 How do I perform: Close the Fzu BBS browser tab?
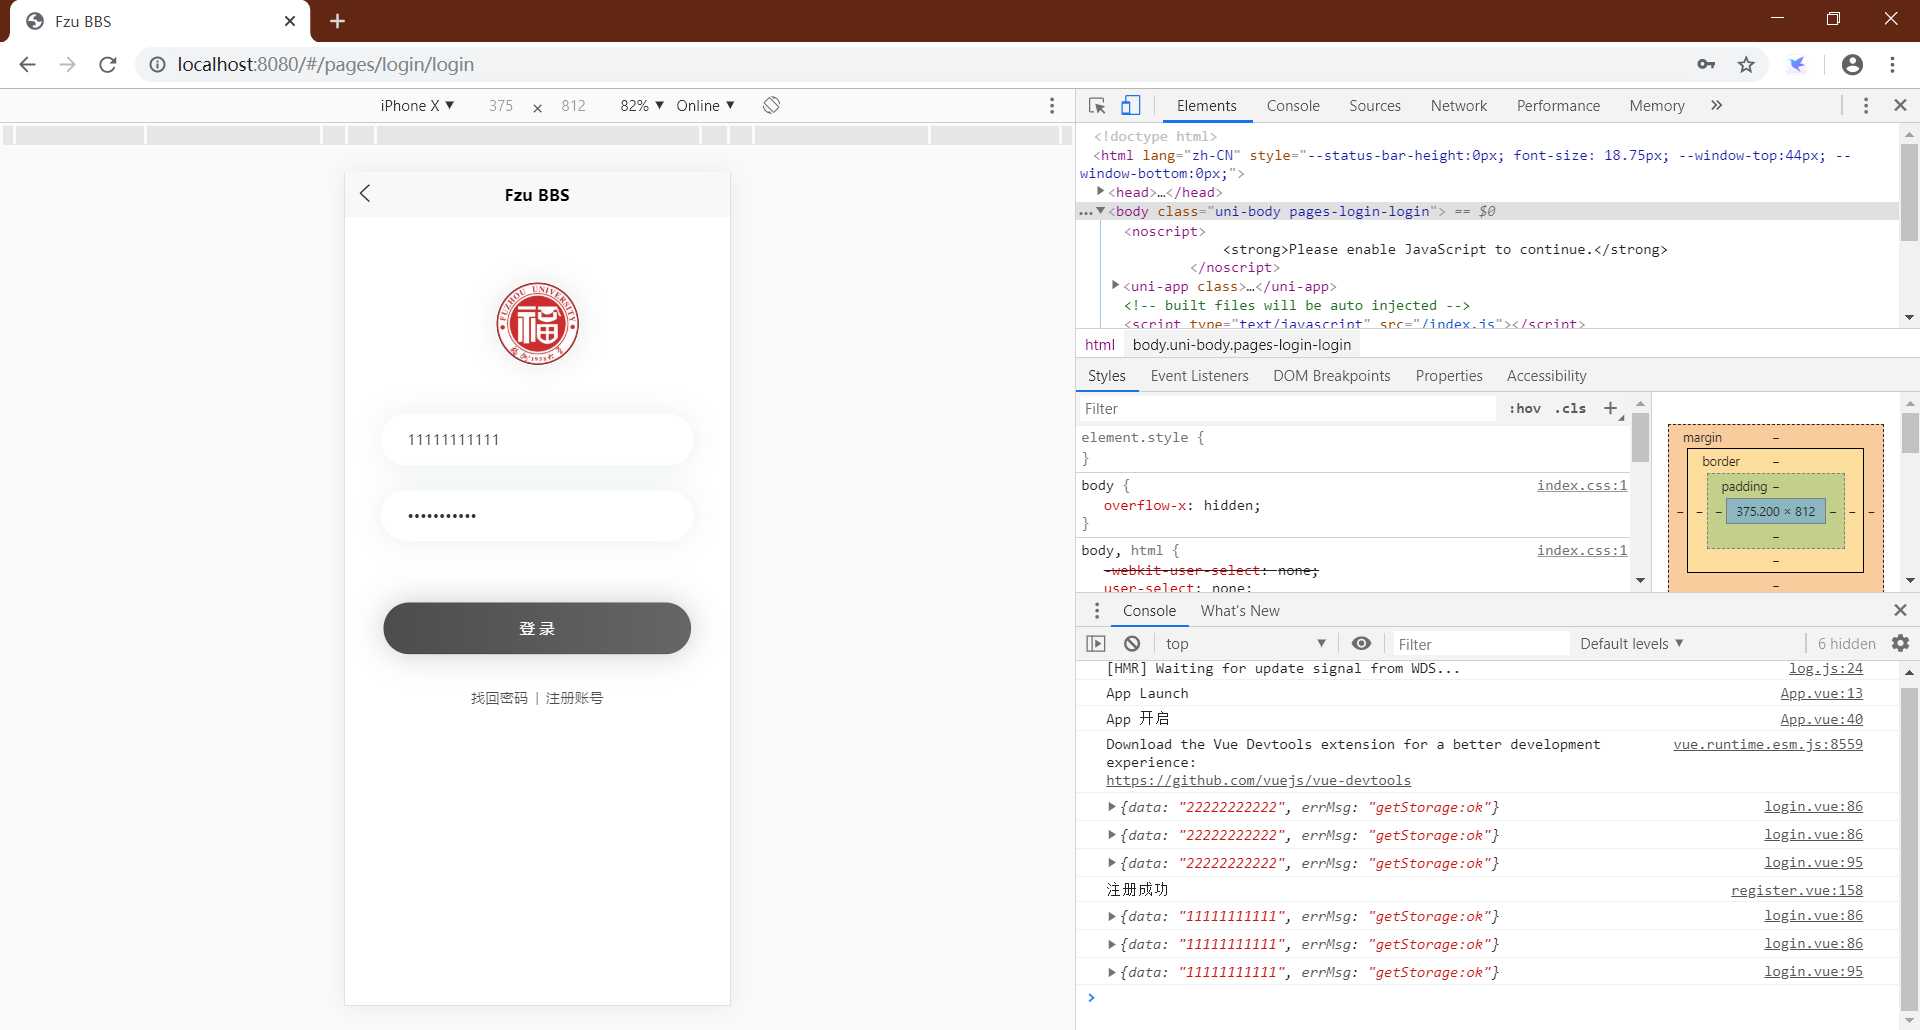290,21
